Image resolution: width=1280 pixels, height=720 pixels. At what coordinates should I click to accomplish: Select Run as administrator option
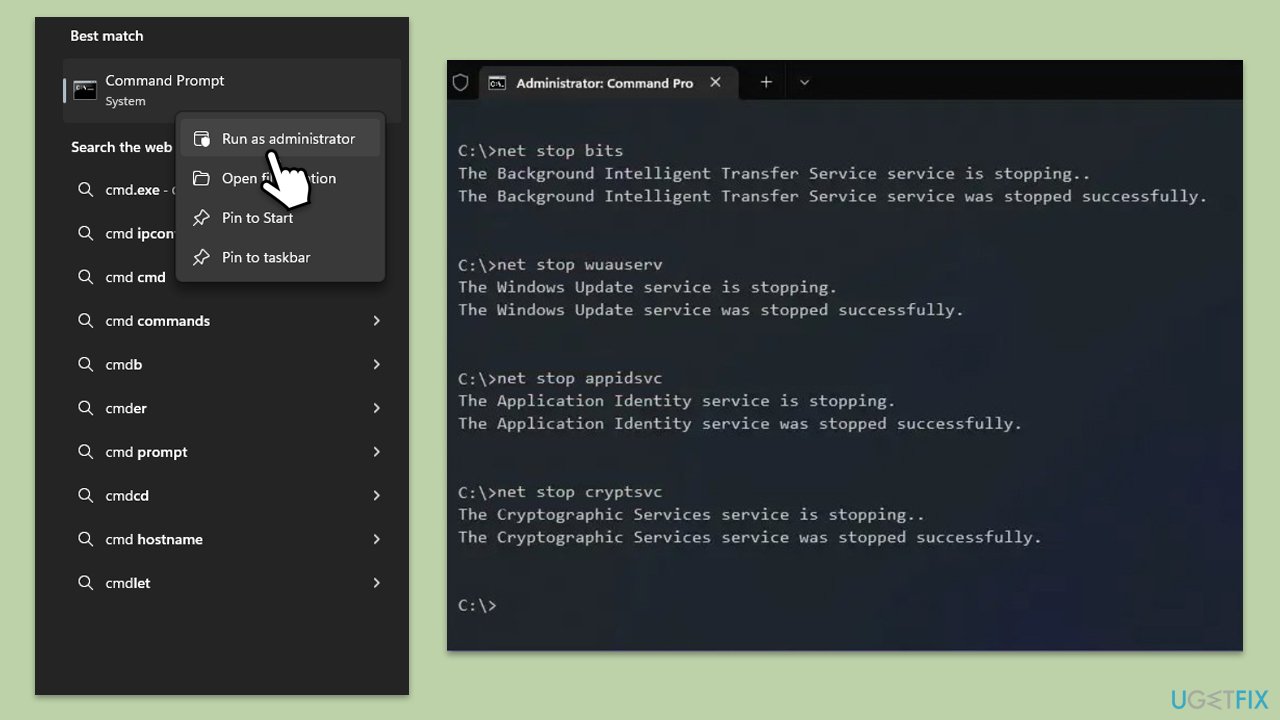(280, 138)
